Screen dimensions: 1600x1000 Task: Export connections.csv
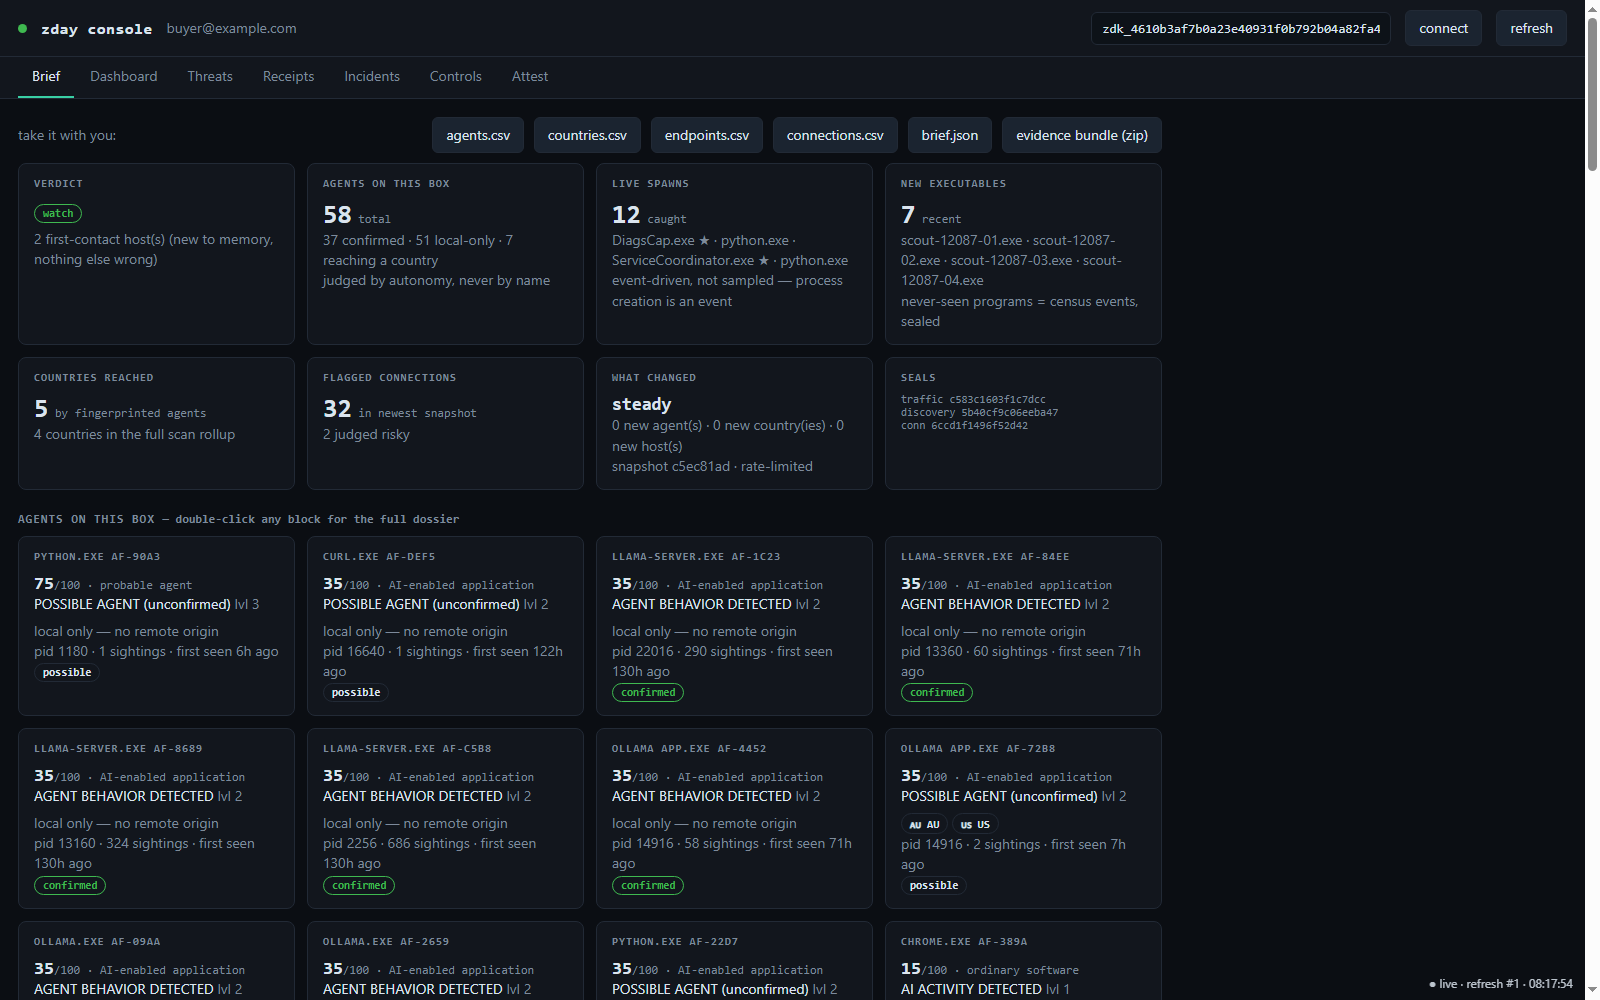coord(835,135)
